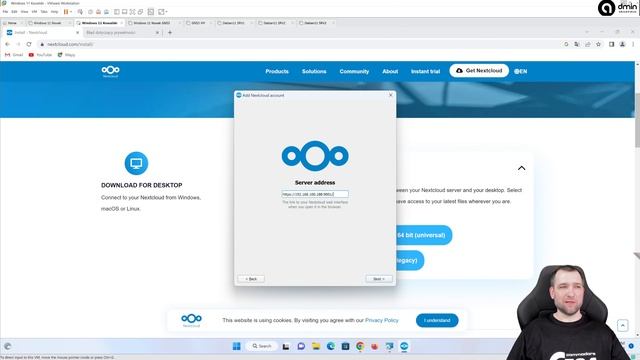Image resolution: width=640 pixels, height=360 pixels.
Task: Click the Chrome back arrow
Action: [7, 44]
